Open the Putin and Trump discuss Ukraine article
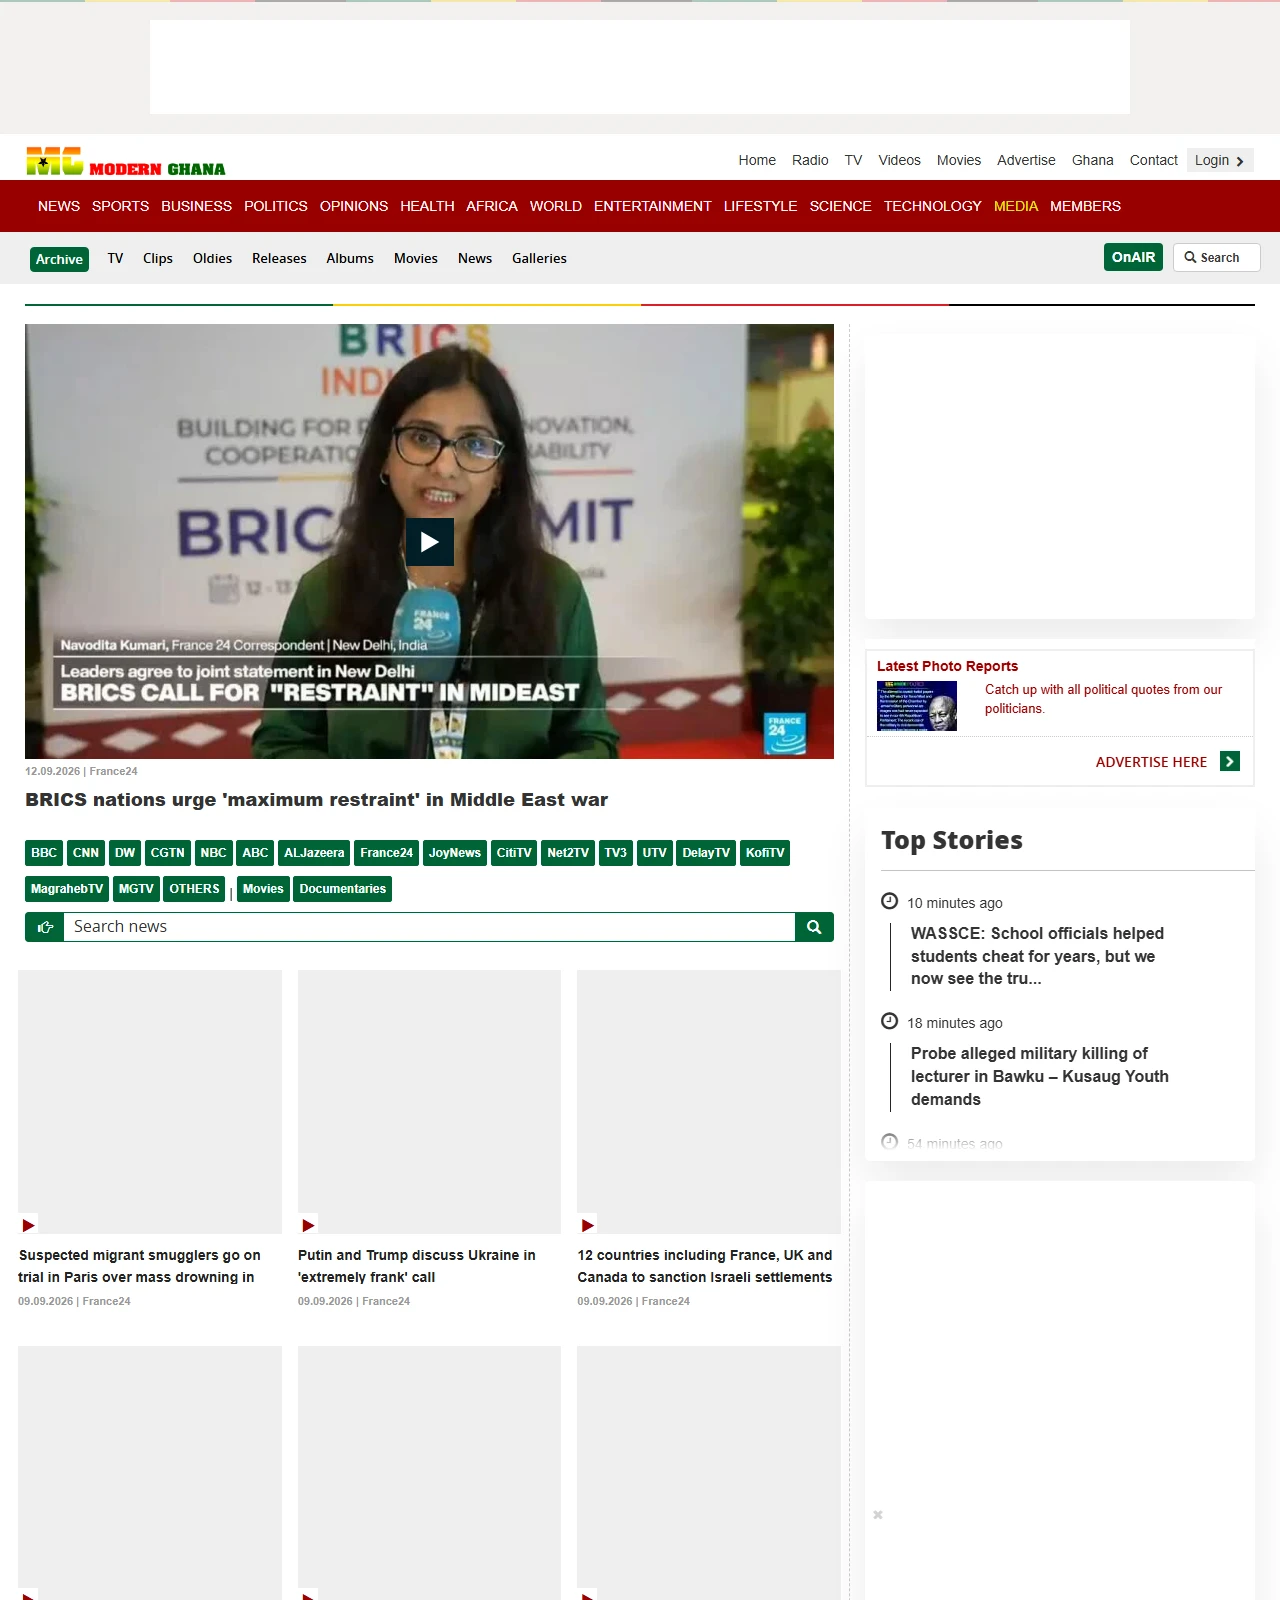Image resolution: width=1280 pixels, height=1600 pixels. (416, 1266)
